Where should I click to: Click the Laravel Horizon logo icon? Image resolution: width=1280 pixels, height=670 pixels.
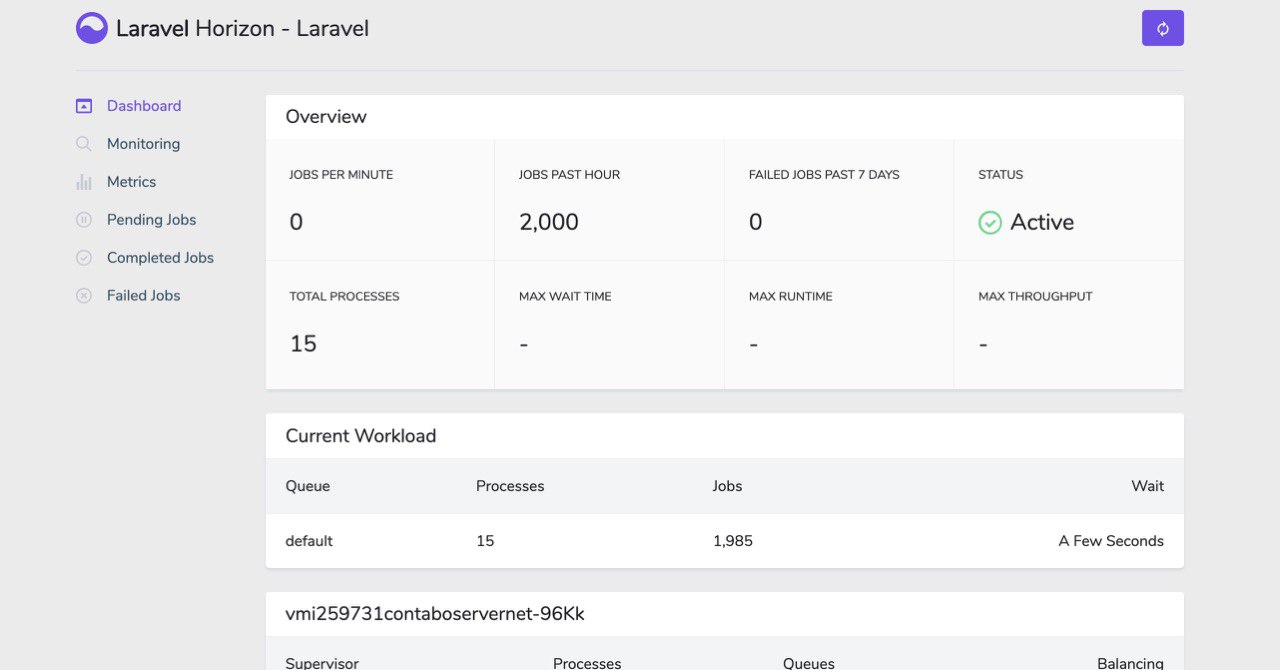[92, 28]
